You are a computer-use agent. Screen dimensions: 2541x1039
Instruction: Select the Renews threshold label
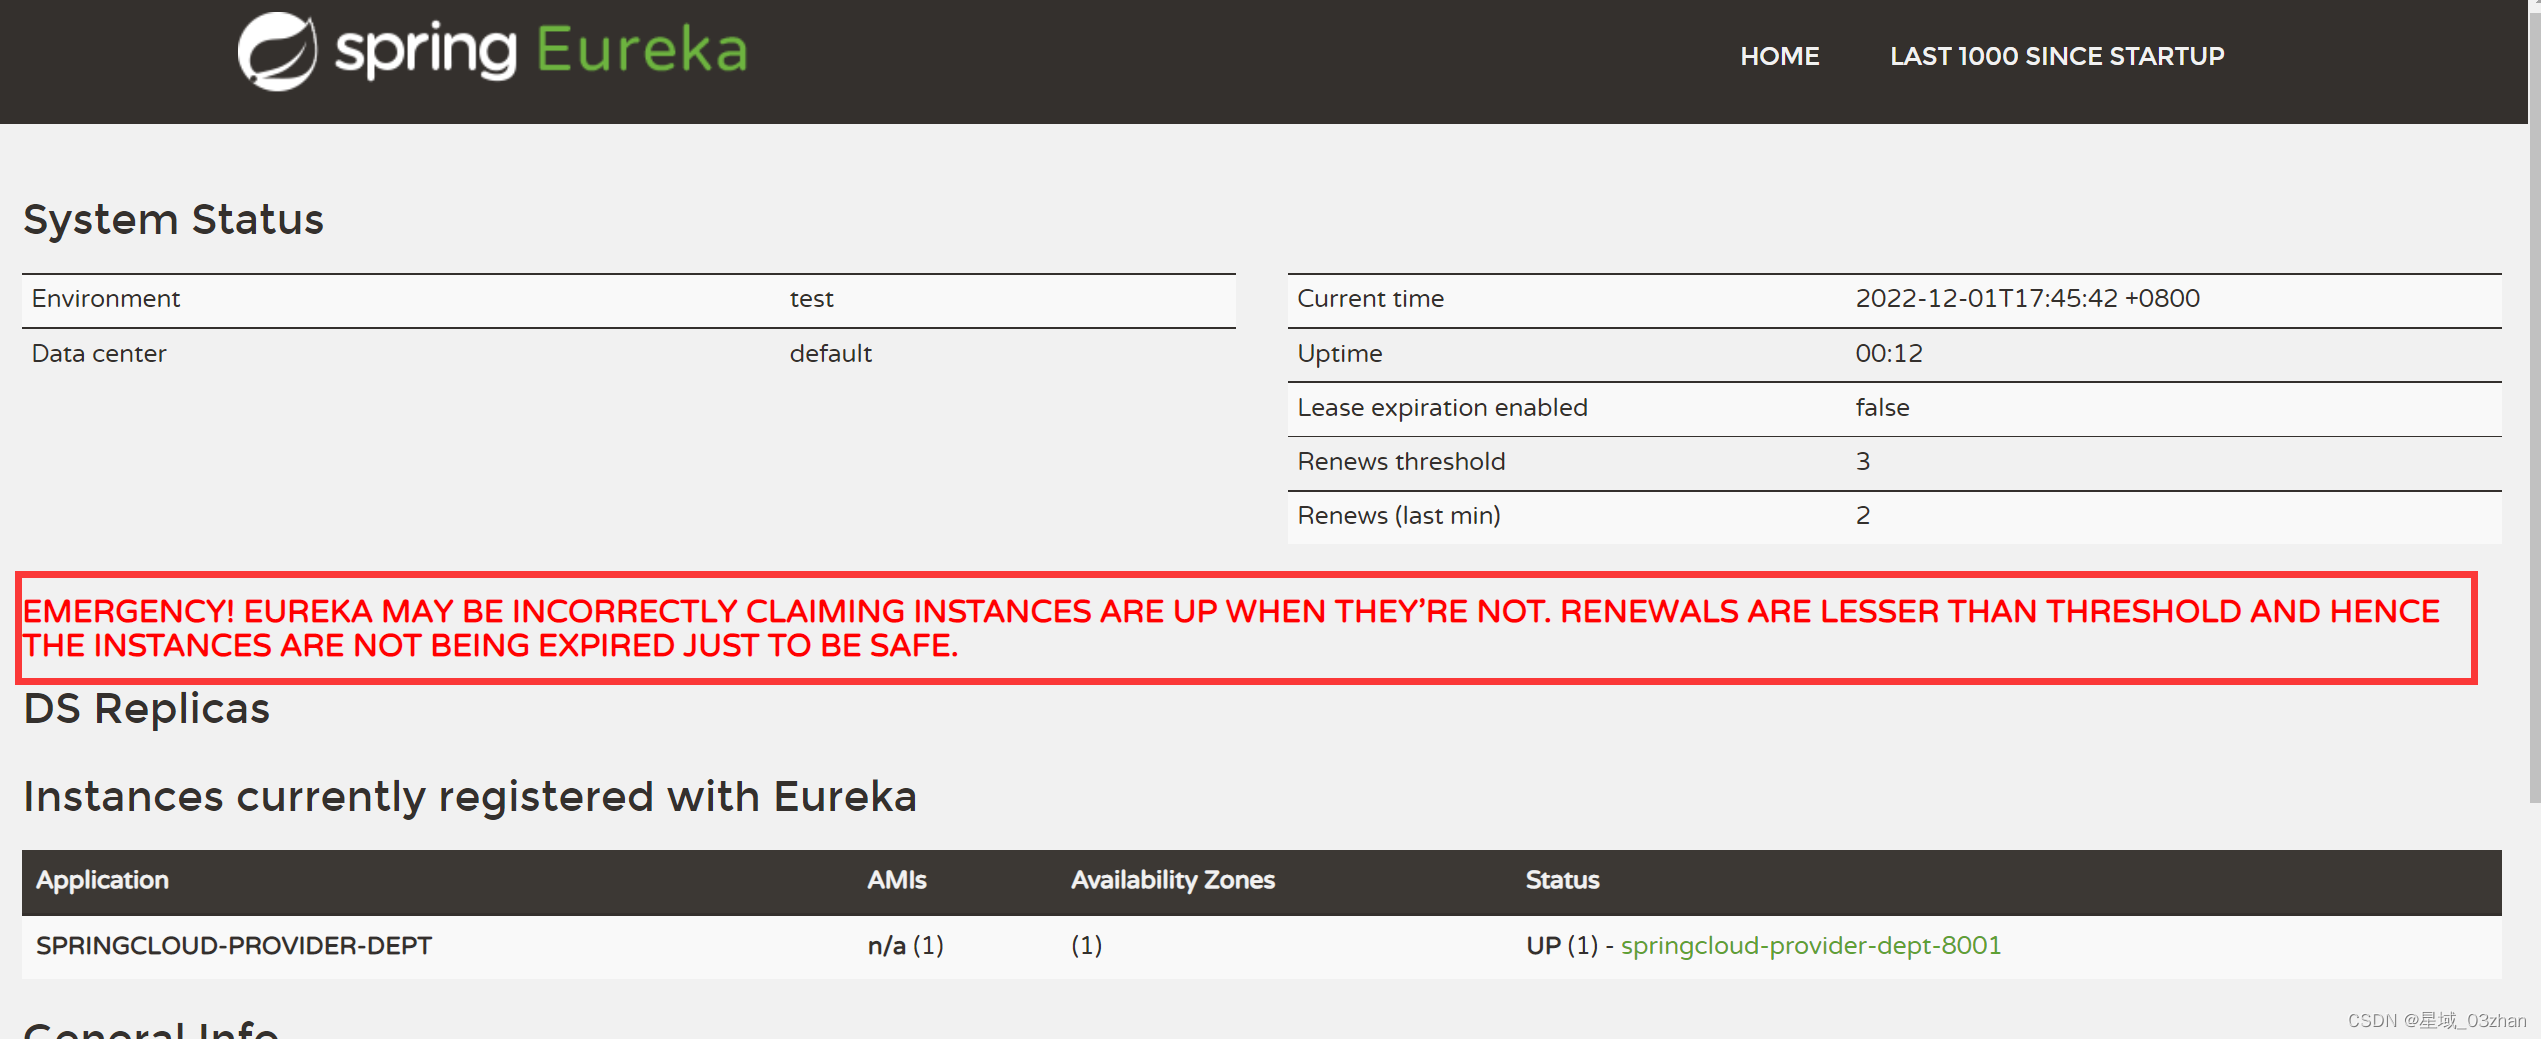[1401, 462]
